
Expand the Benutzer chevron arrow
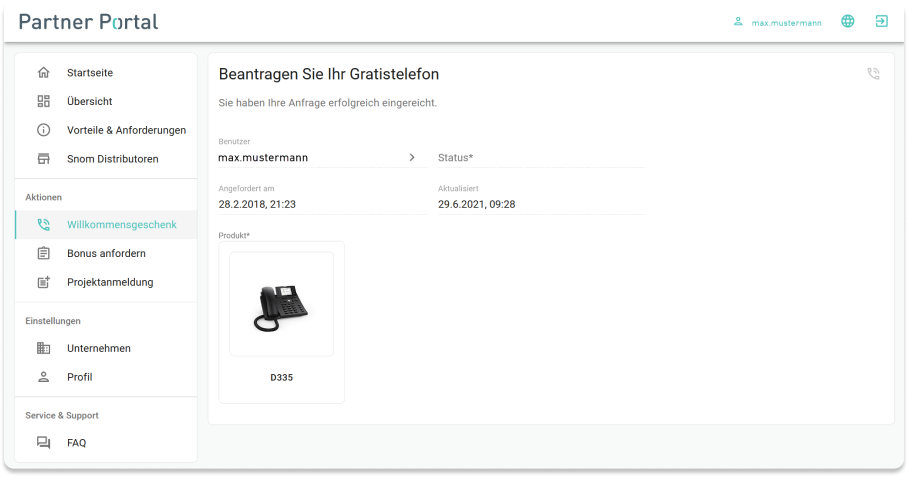click(x=411, y=157)
